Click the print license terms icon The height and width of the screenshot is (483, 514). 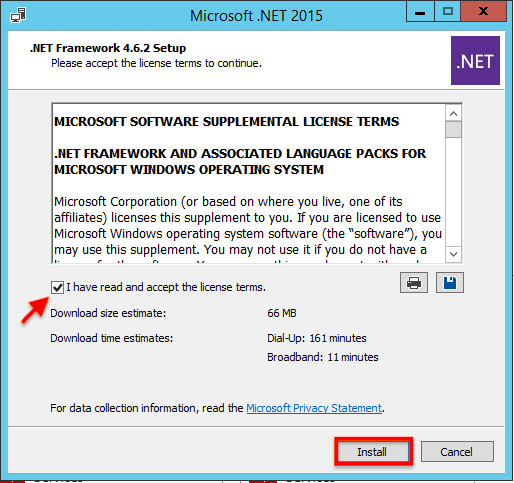tap(414, 283)
